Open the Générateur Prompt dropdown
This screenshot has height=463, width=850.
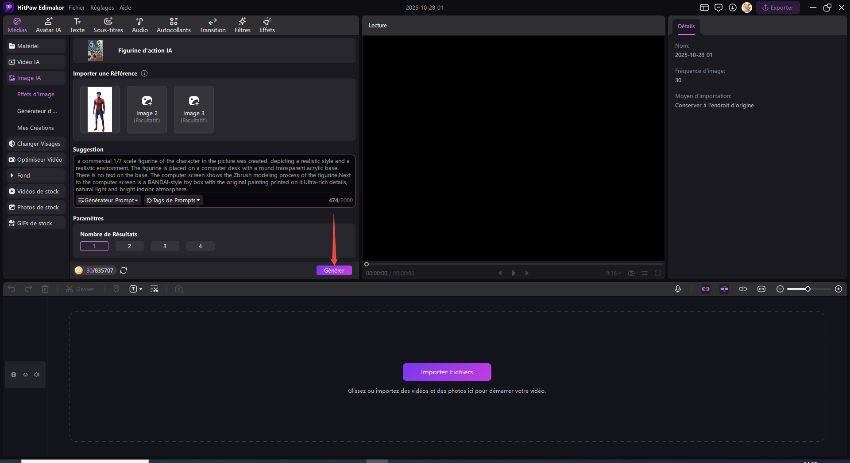108,200
